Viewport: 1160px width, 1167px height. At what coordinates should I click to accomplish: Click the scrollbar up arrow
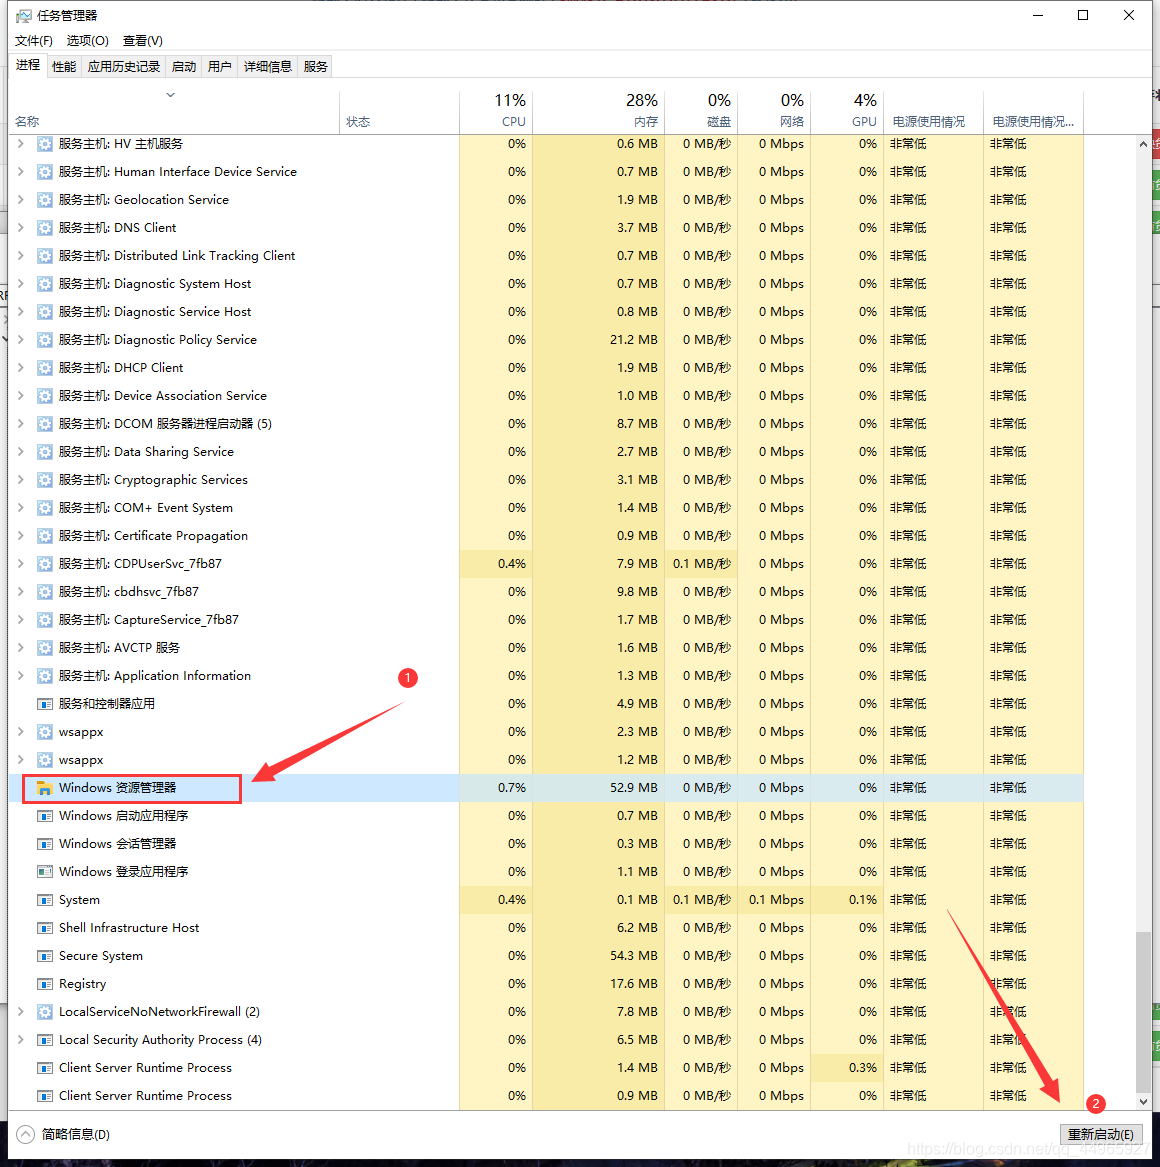tap(1144, 144)
